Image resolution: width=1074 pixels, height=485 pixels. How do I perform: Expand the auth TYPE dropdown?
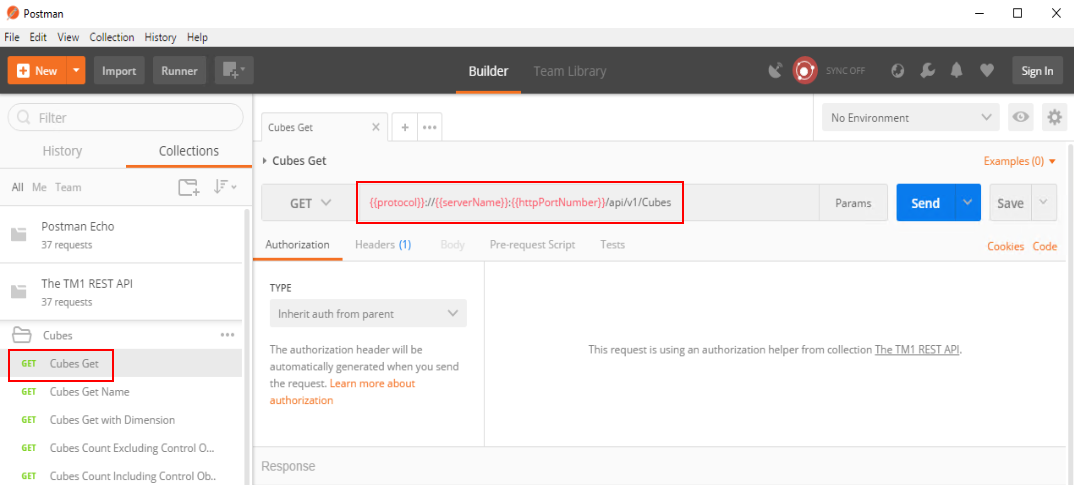(367, 313)
